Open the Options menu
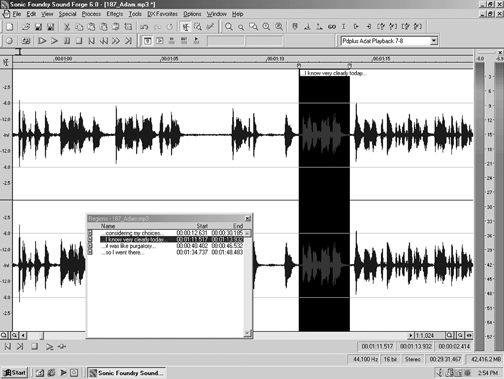The width and height of the screenshot is (504, 379). (x=192, y=14)
